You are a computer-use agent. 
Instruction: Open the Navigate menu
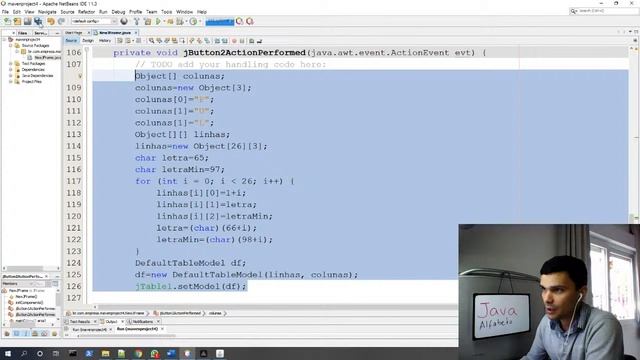pyautogui.click(x=47, y=12)
